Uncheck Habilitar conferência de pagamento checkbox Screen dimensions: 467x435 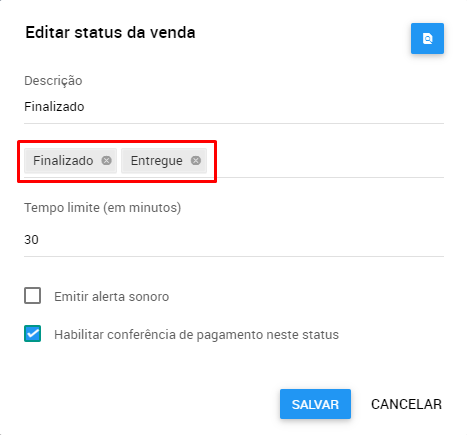coord(33,334)
